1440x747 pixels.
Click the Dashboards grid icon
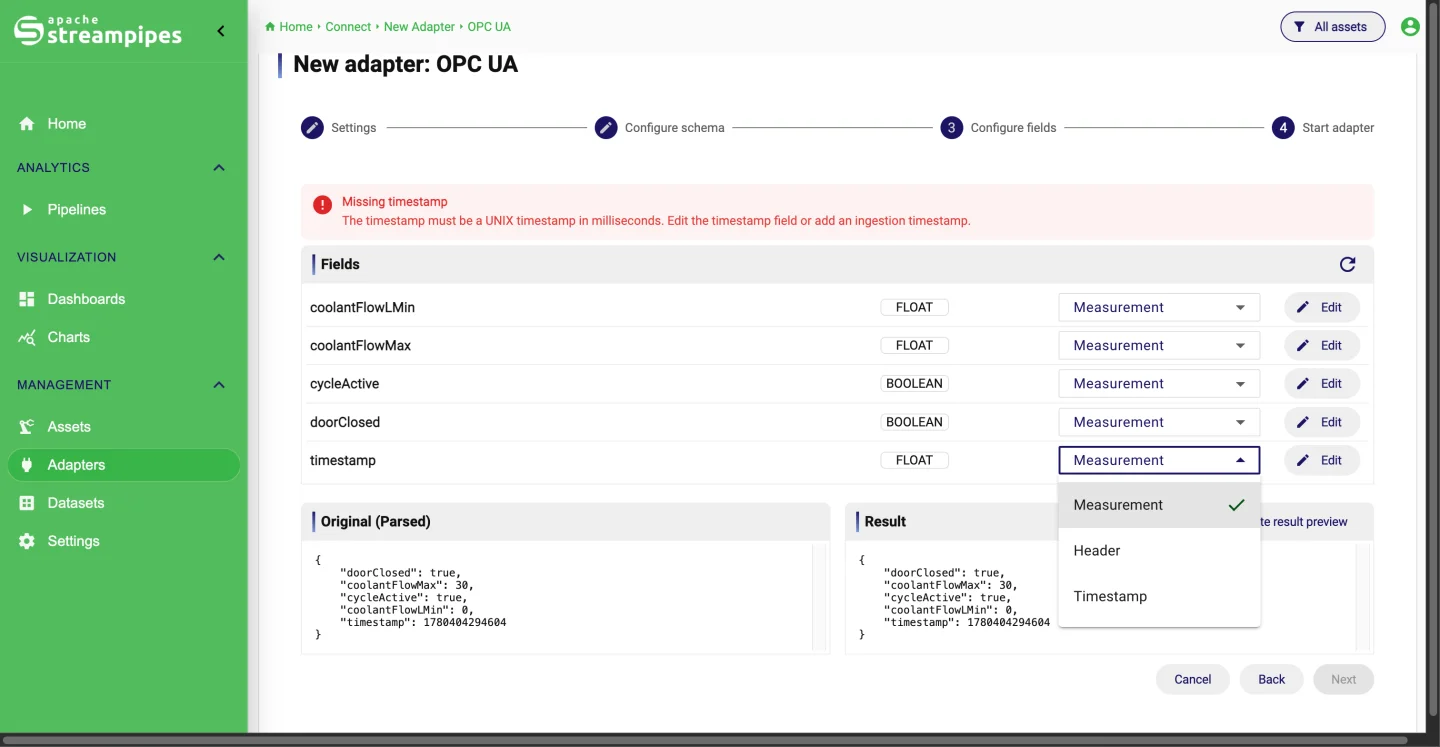coord(27,299)
